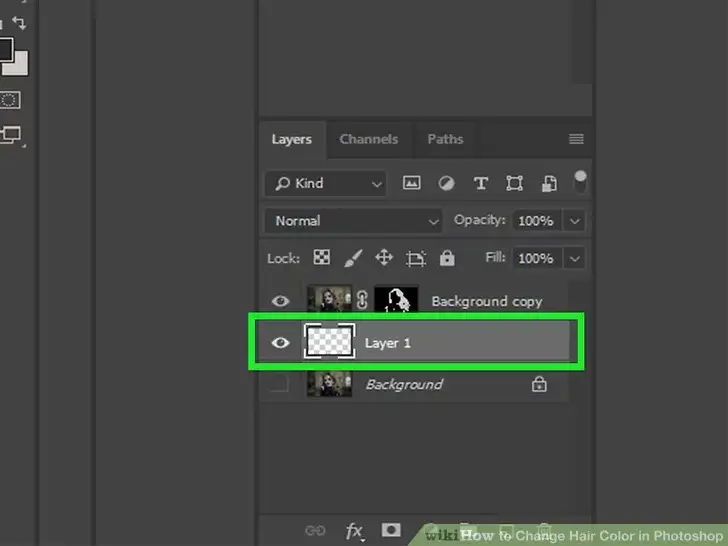Lock transparent pixels checkerboard icon
This screenshot has width=728, height=546.
[322, 258]
